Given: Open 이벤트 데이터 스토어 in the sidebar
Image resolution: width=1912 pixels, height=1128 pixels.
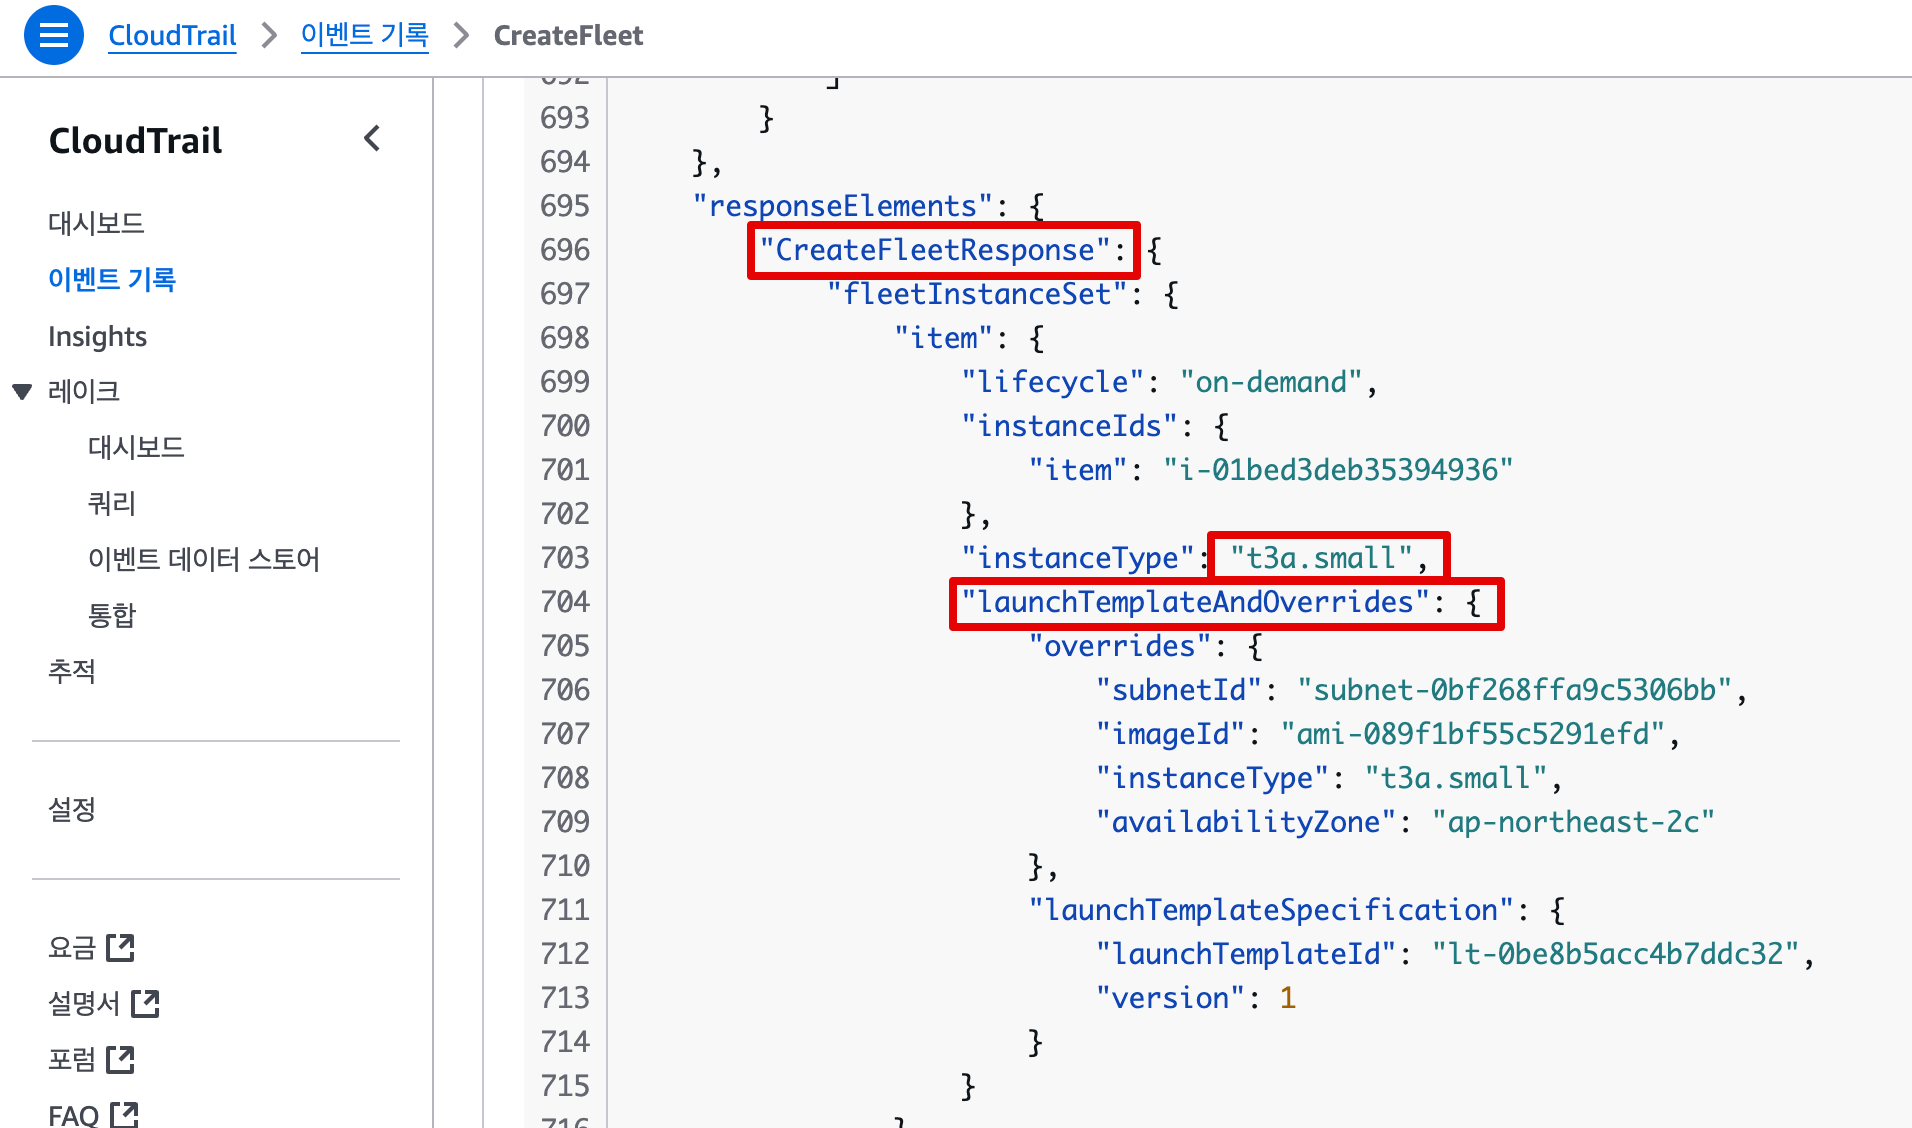Looking at the screenshot, I should tap(204, 559).
